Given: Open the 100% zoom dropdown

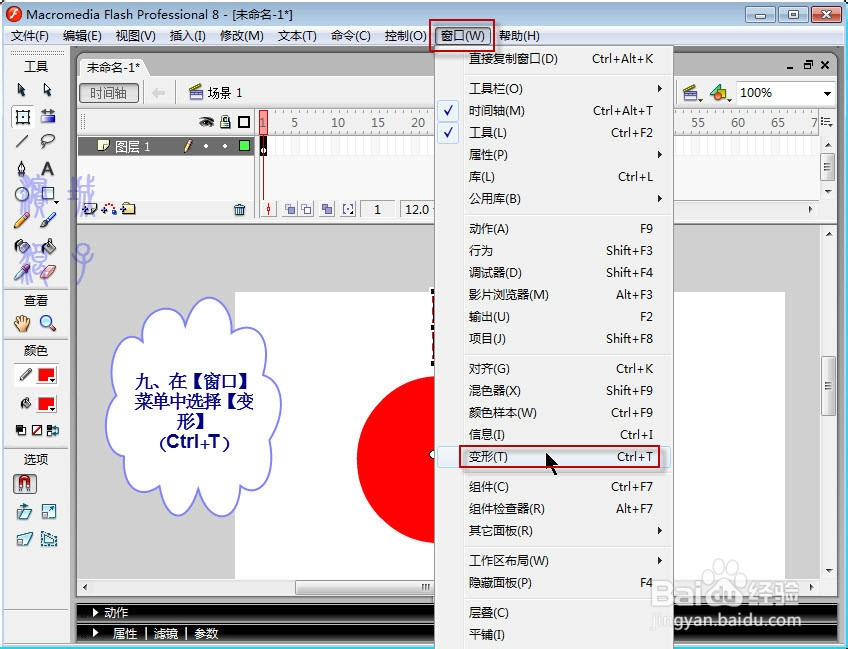Looking at the screenshot, I should pyautogui.click(x=827, y=93).
